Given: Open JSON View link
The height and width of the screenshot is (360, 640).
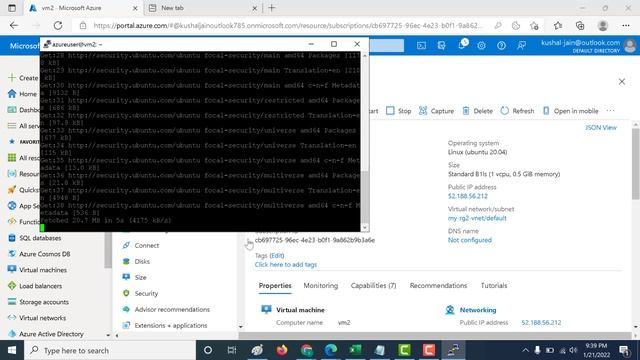Looking at the screenshot, I should point(601,127).
